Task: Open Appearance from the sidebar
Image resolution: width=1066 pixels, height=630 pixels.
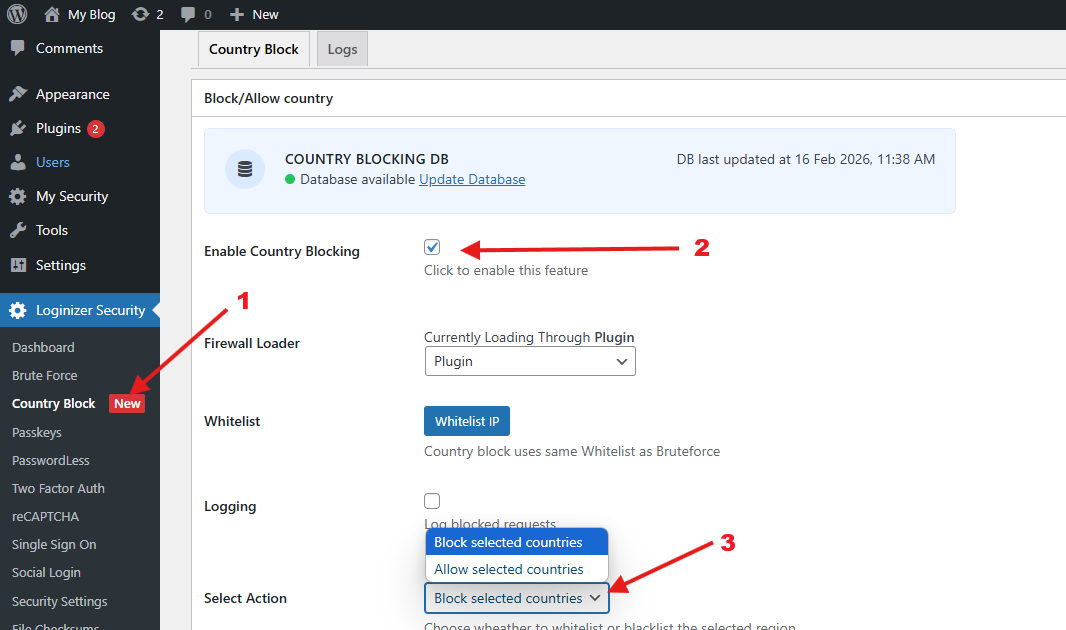Action: (72, 94)
